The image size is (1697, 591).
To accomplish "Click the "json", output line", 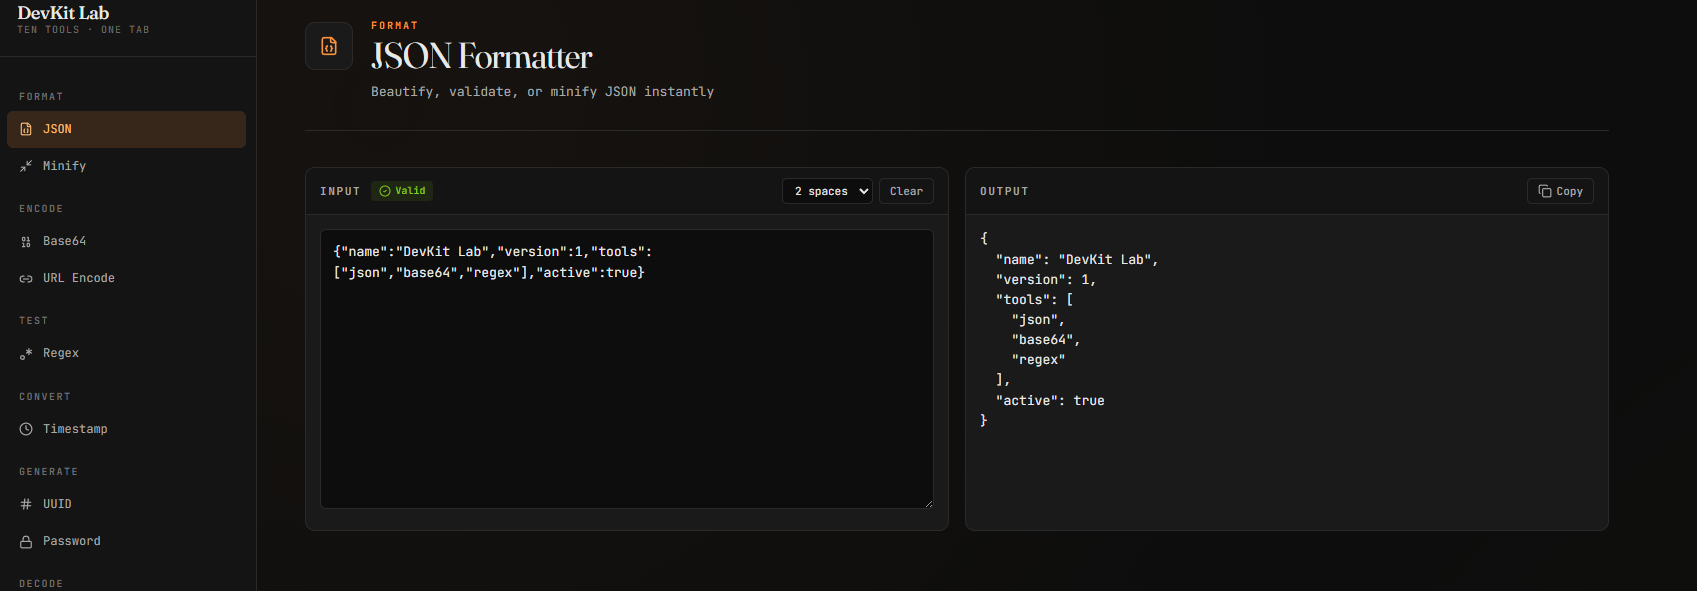I will (x=1038, y=320).
